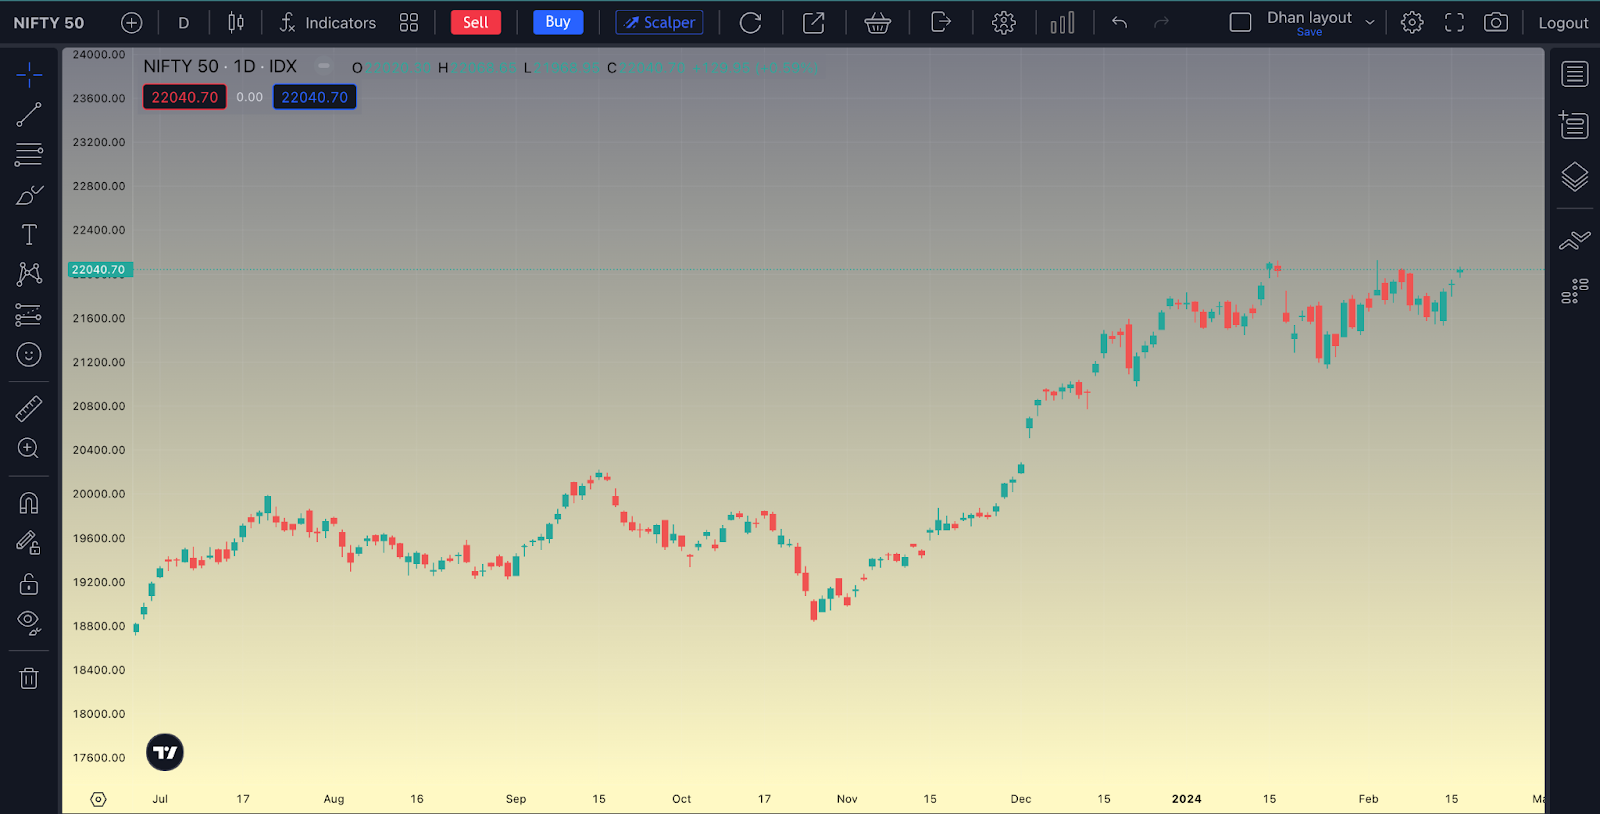Toggle fullscreen mode
The image size is (1600, 814).
[x=1454, y=23]
